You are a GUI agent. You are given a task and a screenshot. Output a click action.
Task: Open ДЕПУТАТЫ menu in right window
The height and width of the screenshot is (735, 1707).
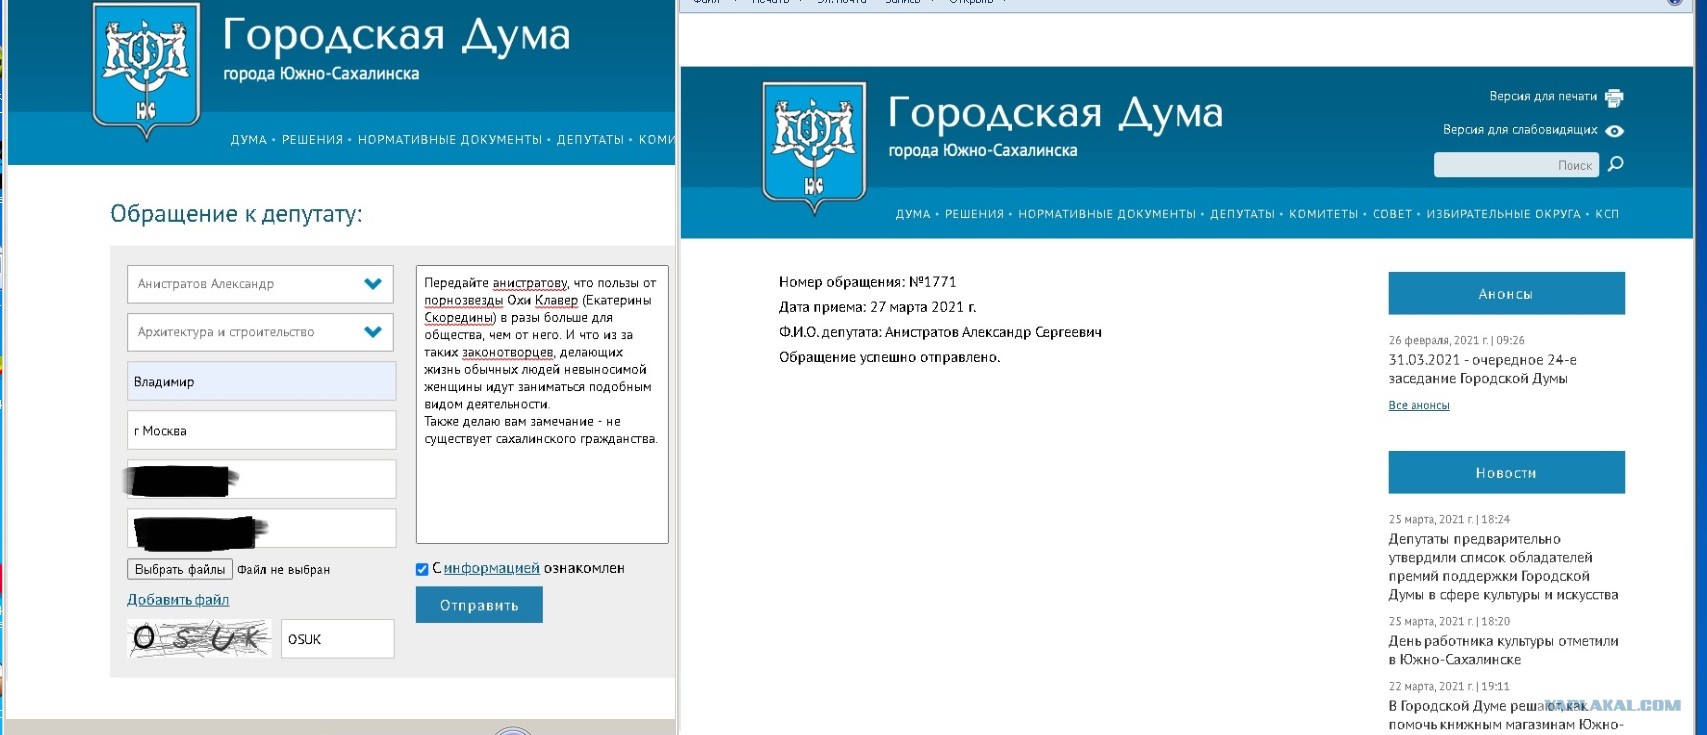(1242, 214)
